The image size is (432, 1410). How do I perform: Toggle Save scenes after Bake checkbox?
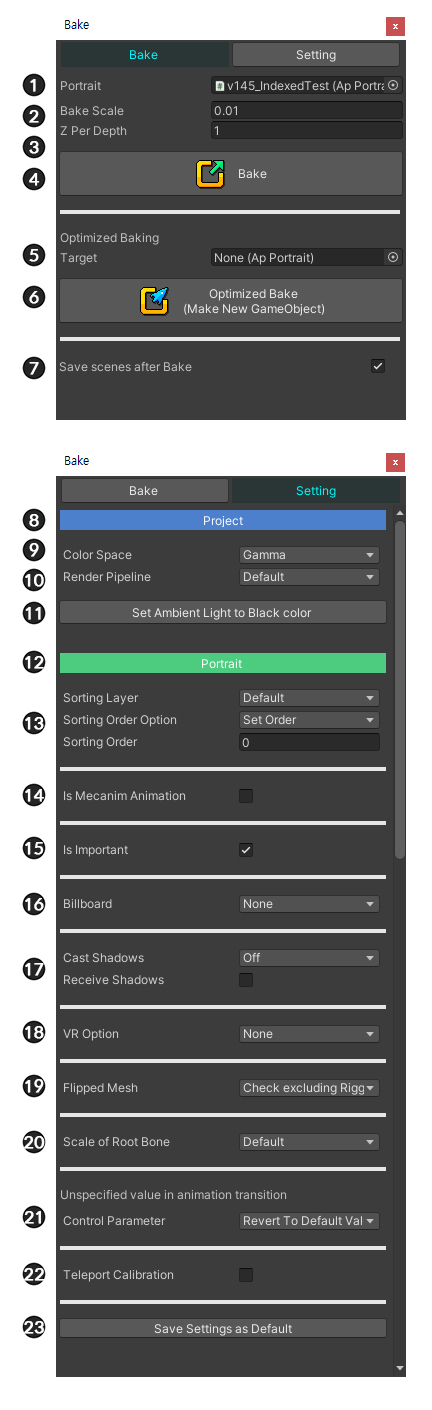pos(378,366)
